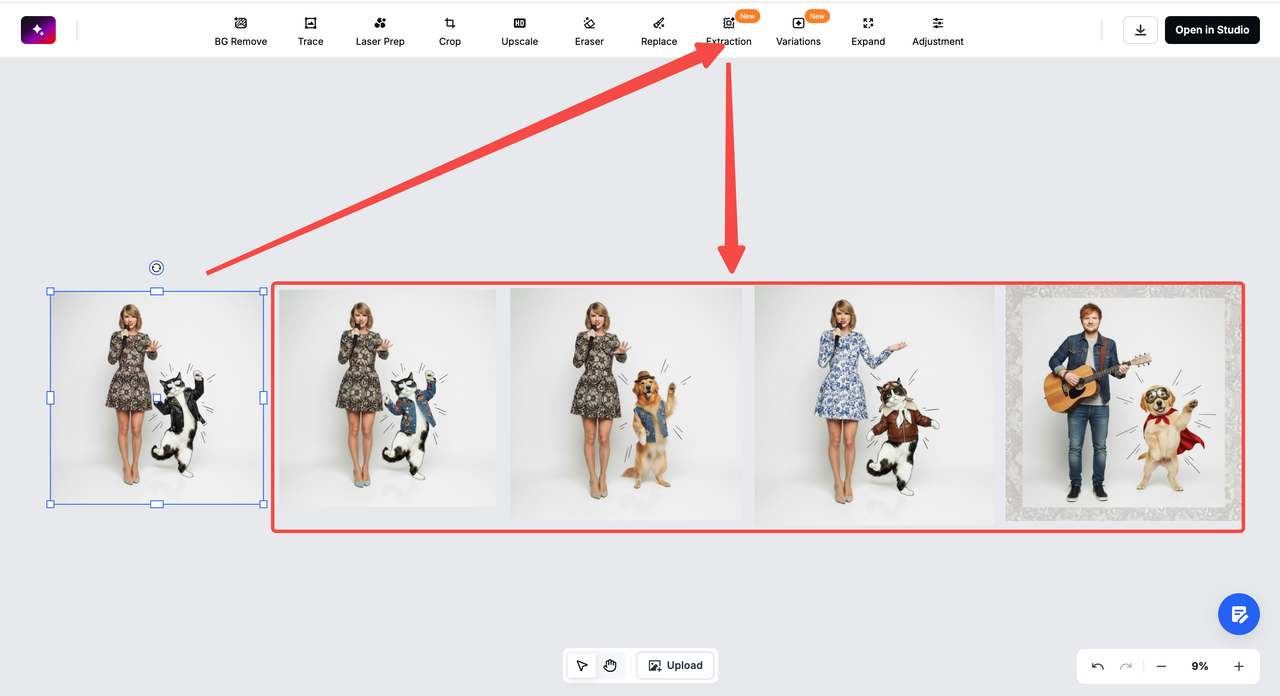Undo the last action
Screen dimensions: 1280x696
pyautogui.click(x=1098, y=666)
